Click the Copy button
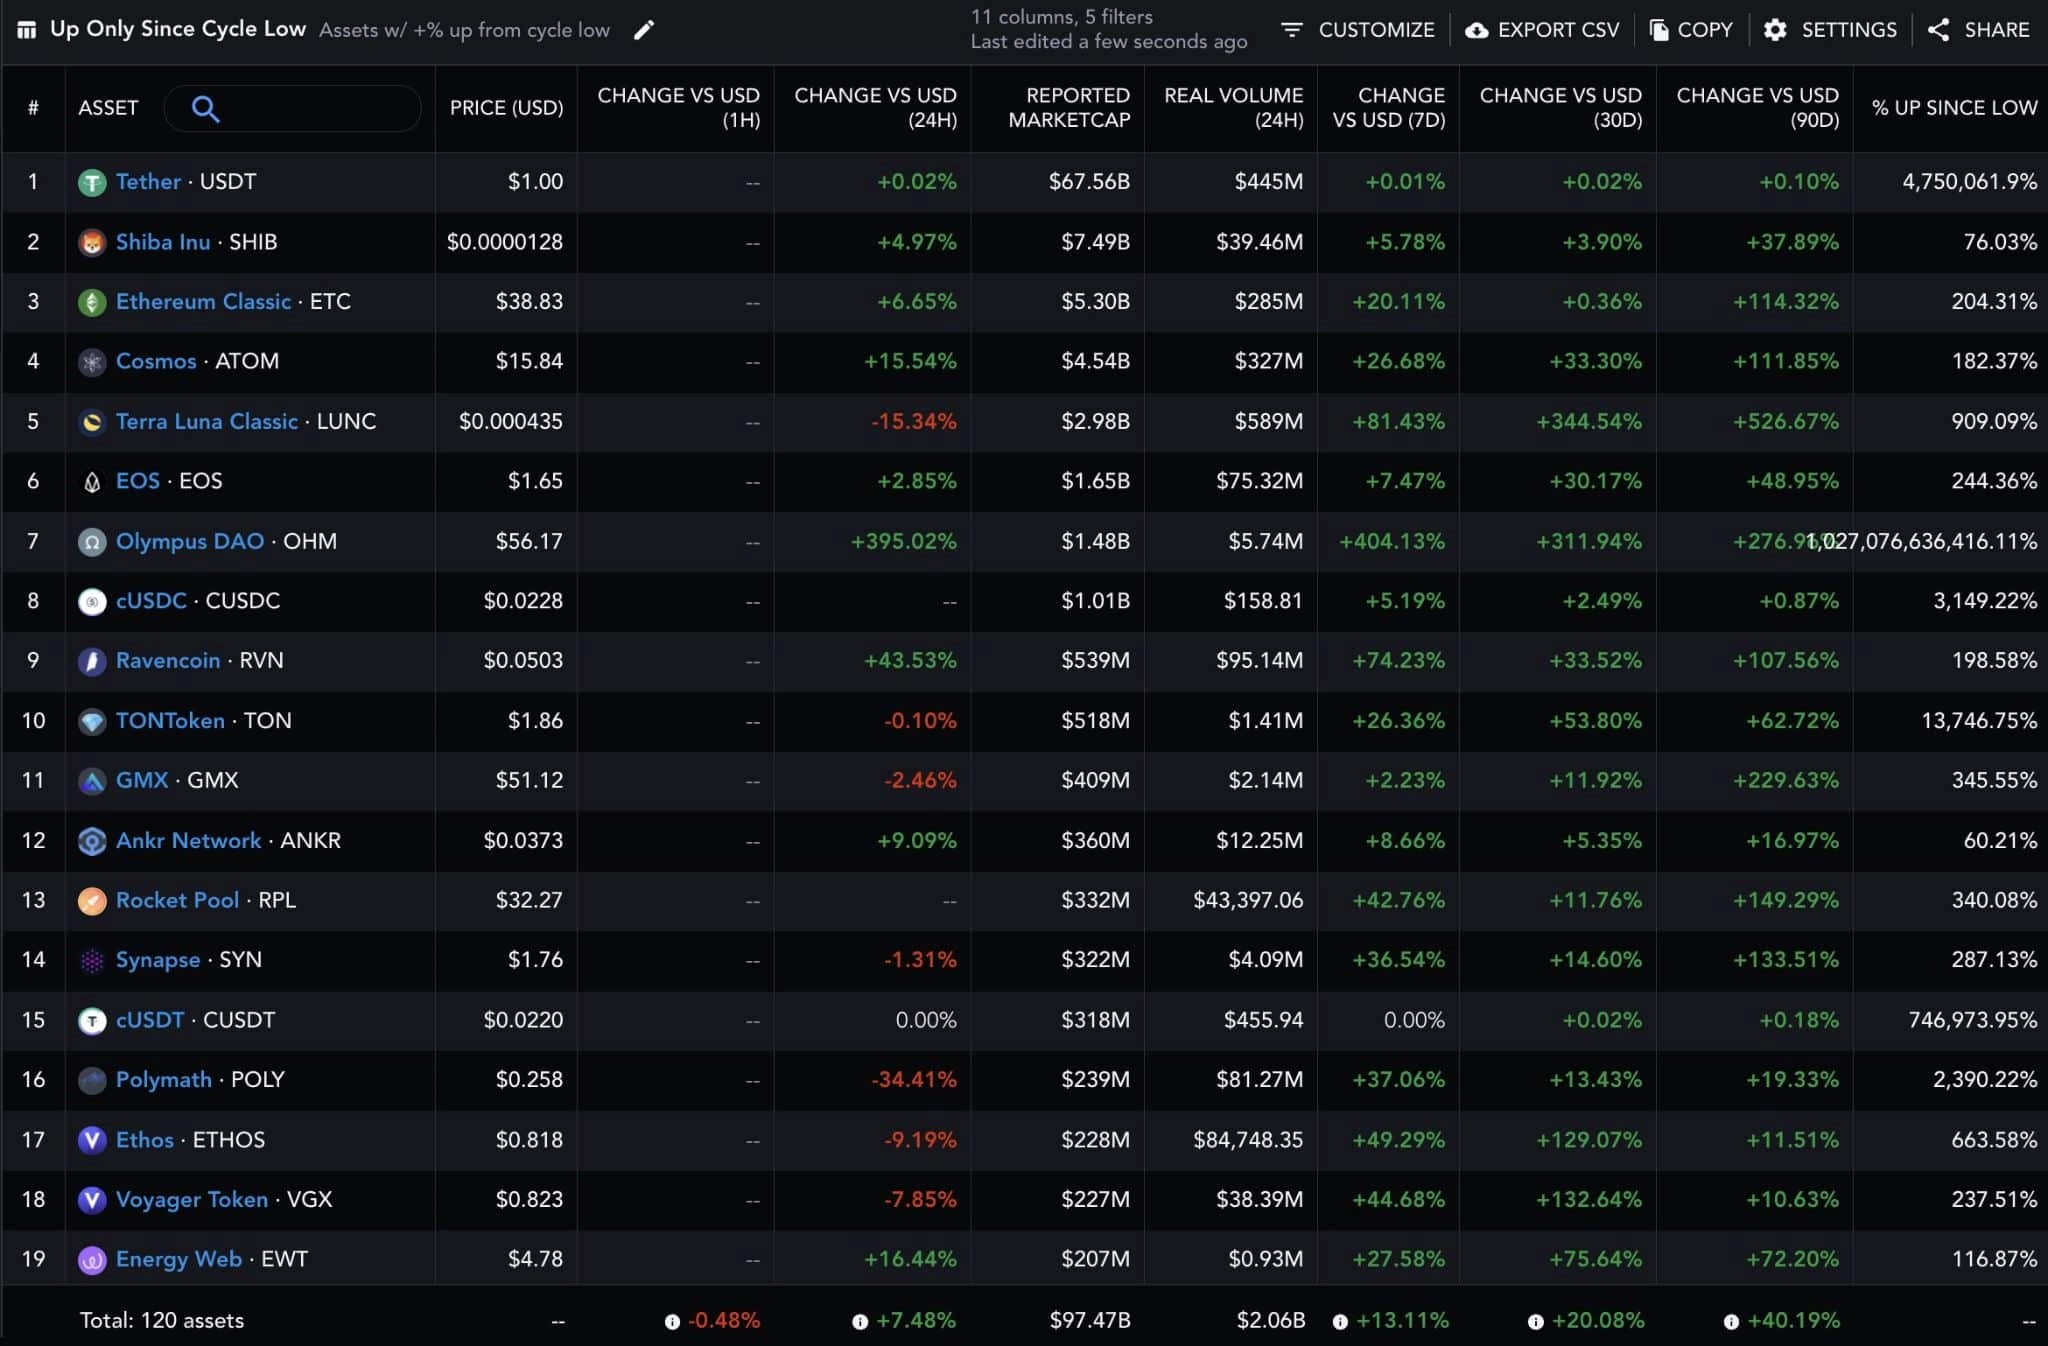Screen dimensions: 2048x1346 click(1691, 30)
